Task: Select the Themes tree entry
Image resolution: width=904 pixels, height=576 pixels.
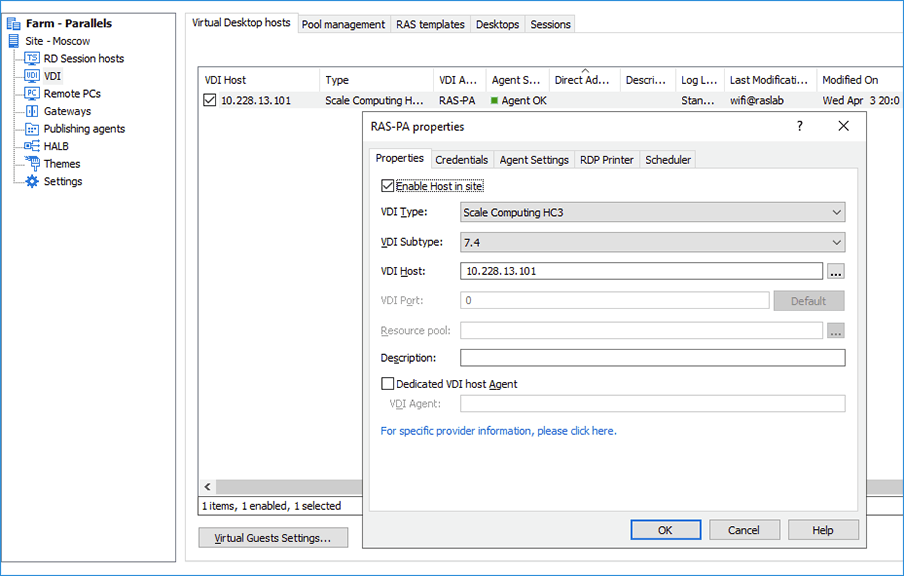Action: (x=62, y=164)
